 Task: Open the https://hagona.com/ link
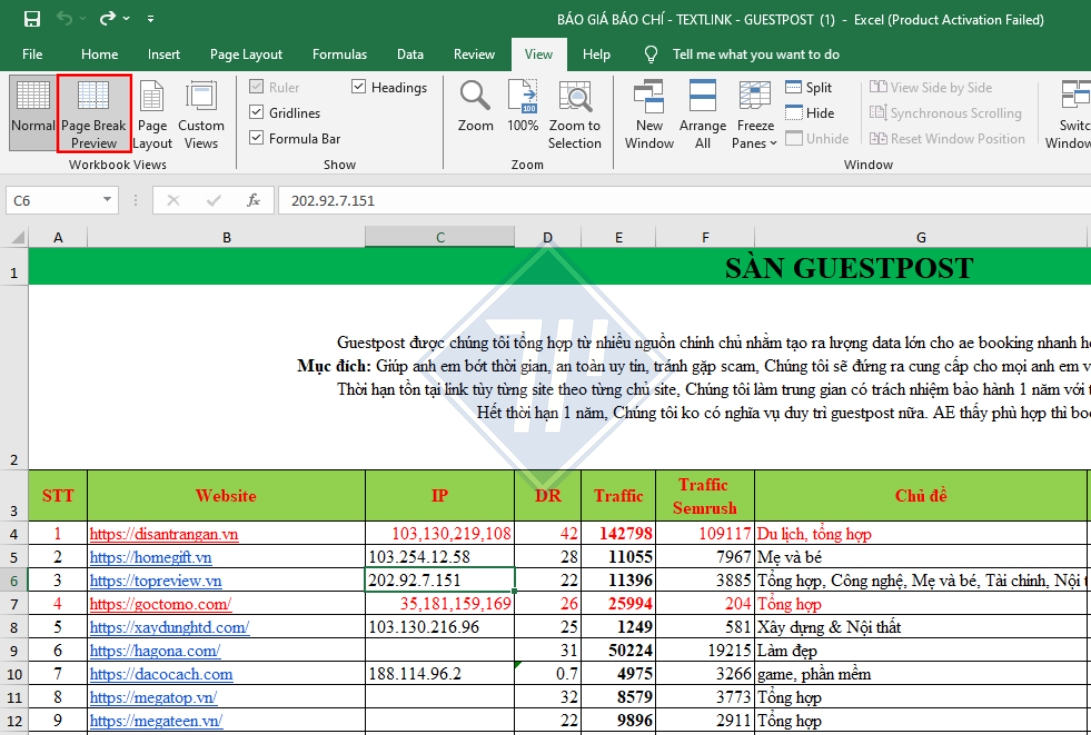pyautogui.click(x=154, y=651)
